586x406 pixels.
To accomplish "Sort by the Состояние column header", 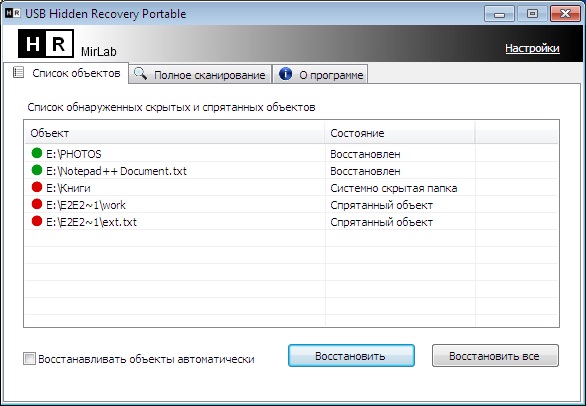I will pyautogui.click(x=400, y=133).
